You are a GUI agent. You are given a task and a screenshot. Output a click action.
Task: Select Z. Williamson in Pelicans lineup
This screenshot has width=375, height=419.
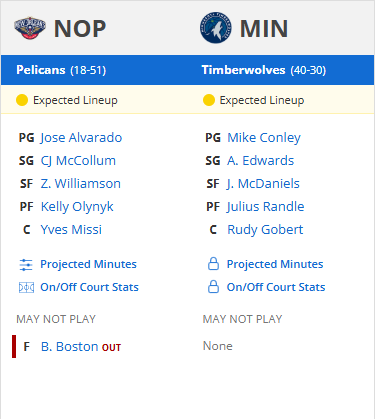click(81, 184)
